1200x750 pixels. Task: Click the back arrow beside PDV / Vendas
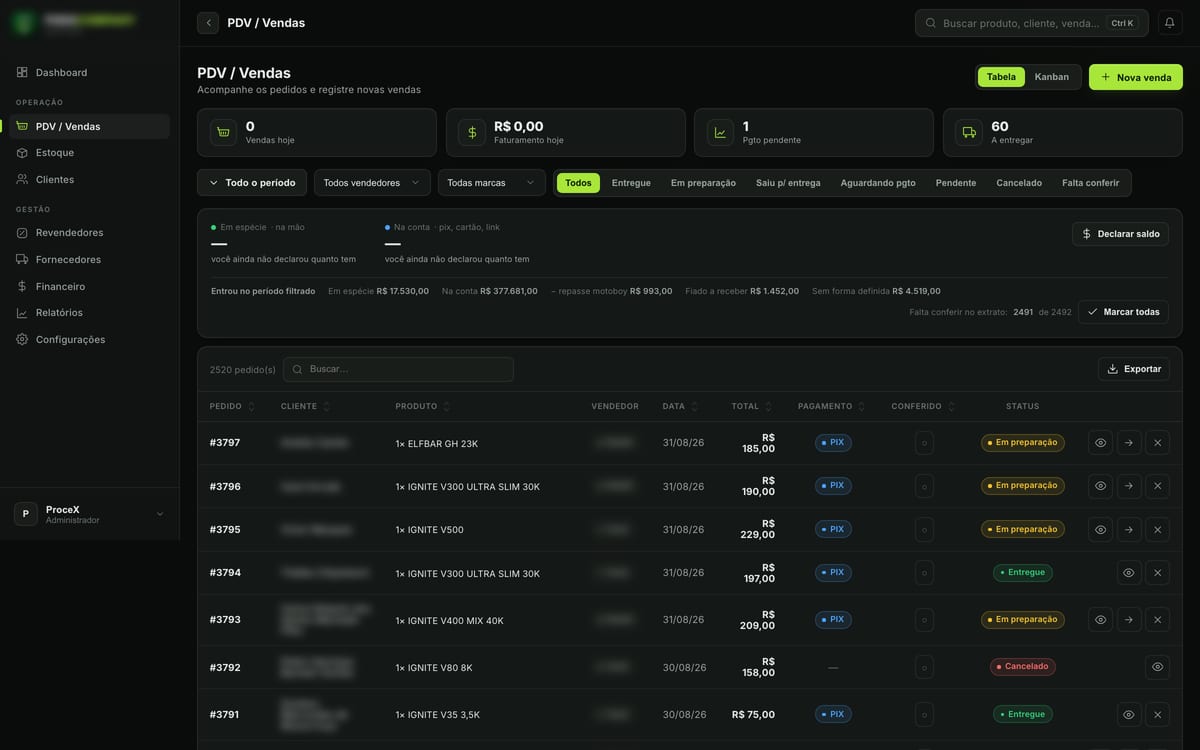(x=208, y=23)
